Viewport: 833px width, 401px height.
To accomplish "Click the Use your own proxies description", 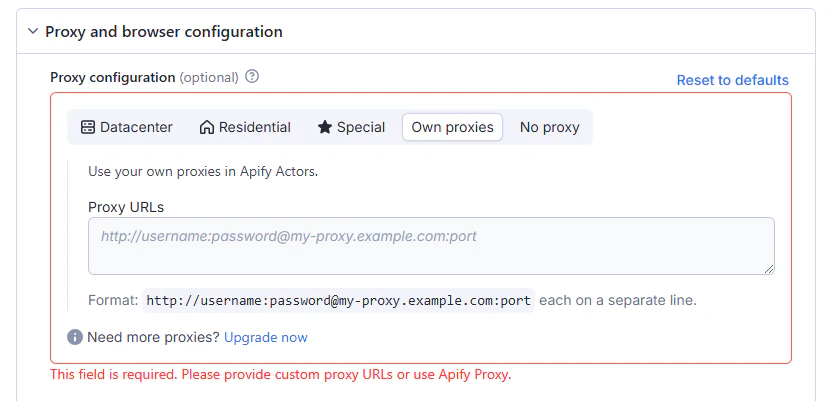I will (x=203, y=171).
